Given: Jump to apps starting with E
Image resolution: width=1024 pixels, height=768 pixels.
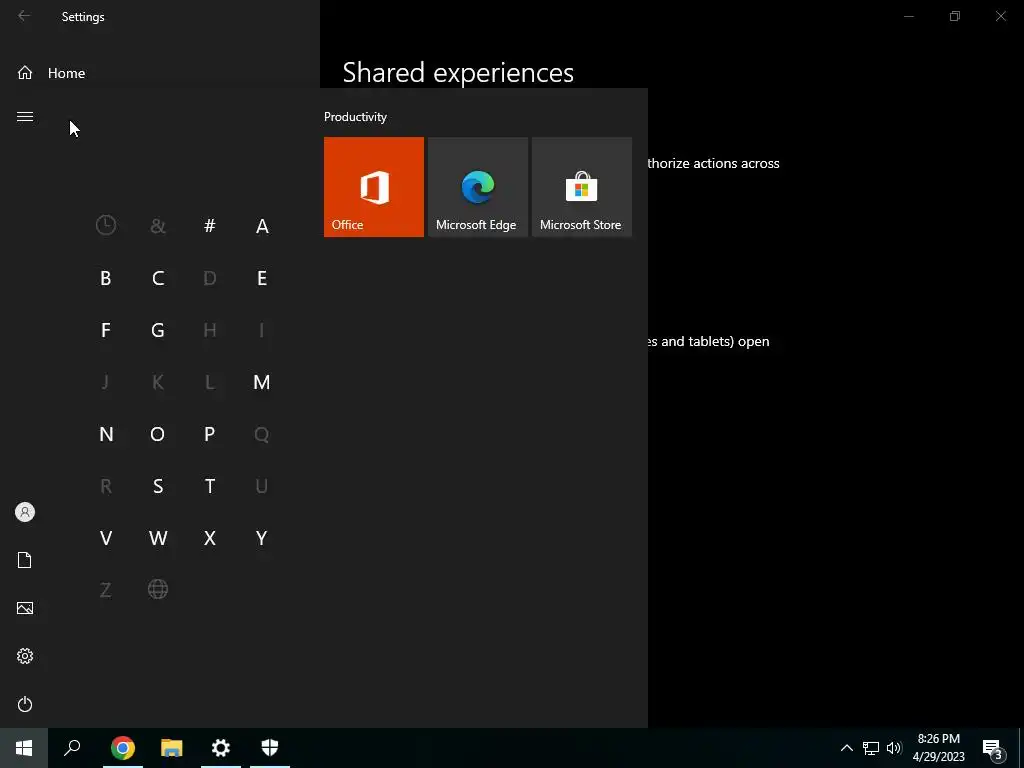Looking at the screenshot, I should point(262,278).
